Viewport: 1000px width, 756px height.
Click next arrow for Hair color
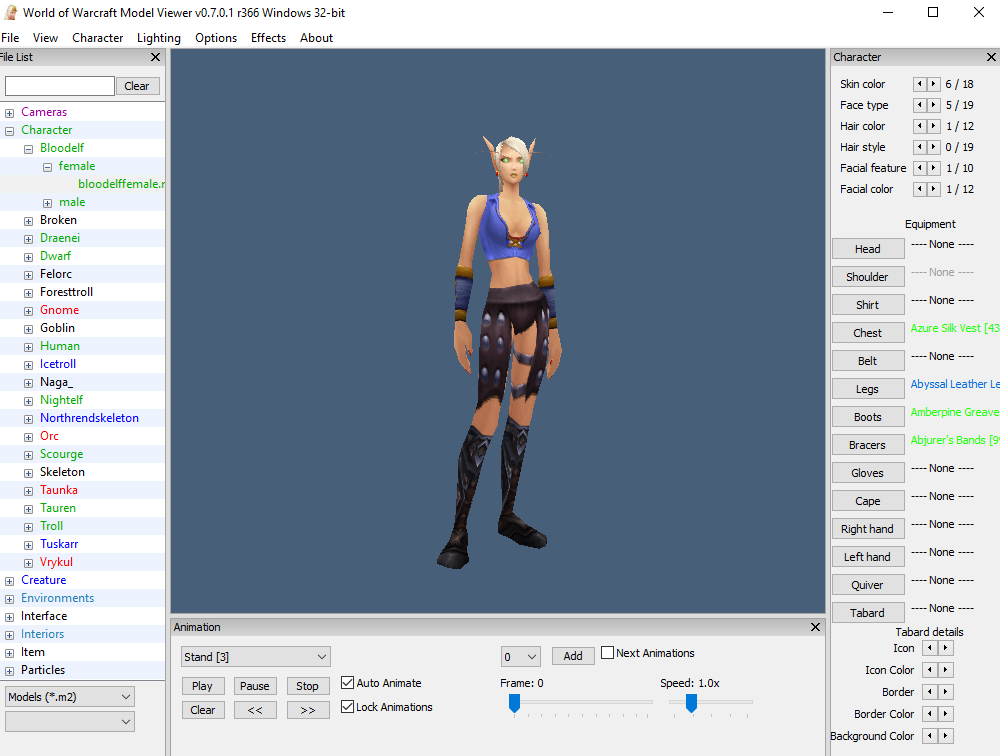[934, 126]
